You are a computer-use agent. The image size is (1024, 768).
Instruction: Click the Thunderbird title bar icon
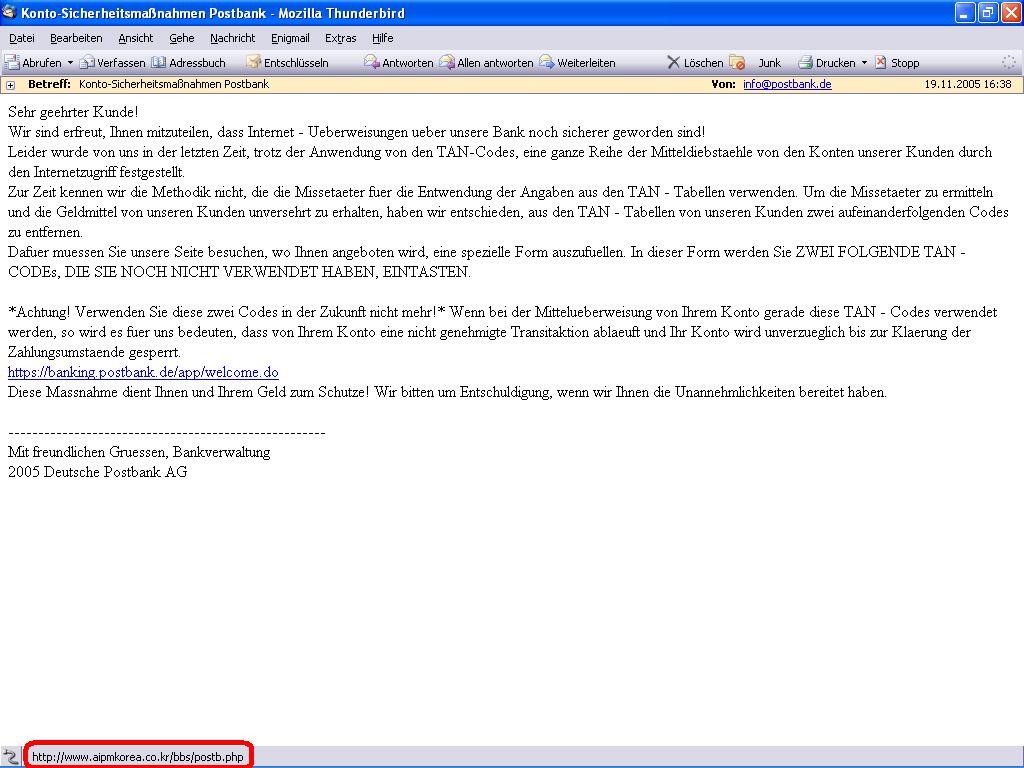10,12
